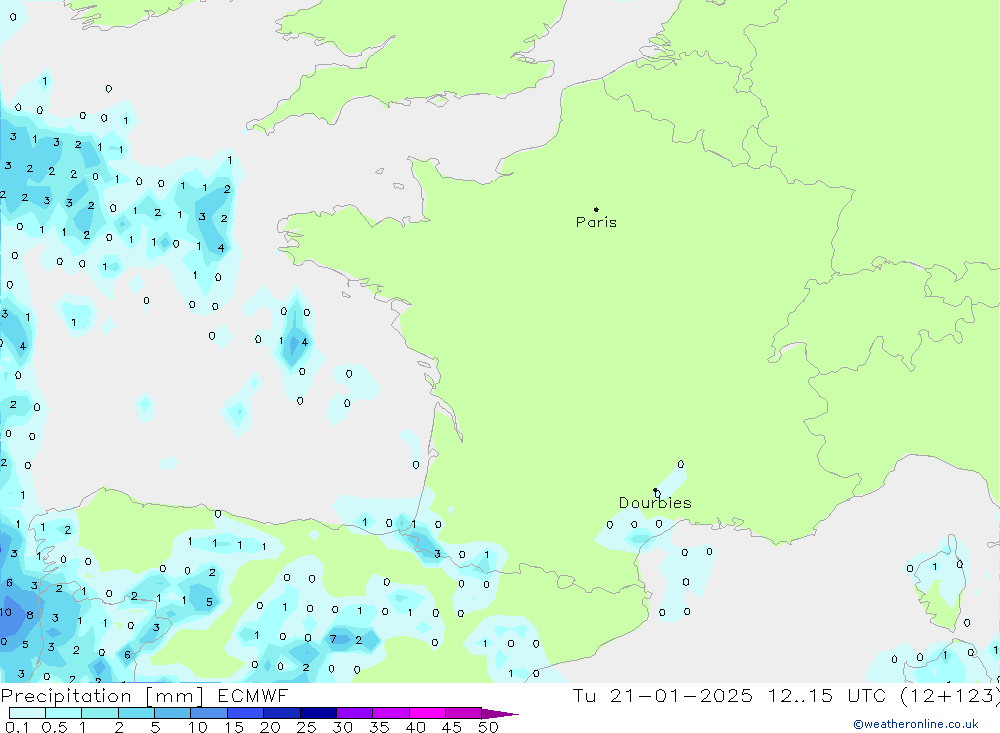Click the precipitation value 10 on the map
The height and width of the screenshot is (733, 1000).
5,612
